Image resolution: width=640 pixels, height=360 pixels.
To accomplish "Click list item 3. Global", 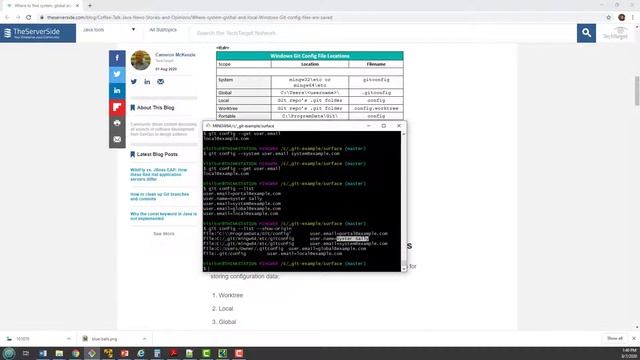I will (224, 322).
